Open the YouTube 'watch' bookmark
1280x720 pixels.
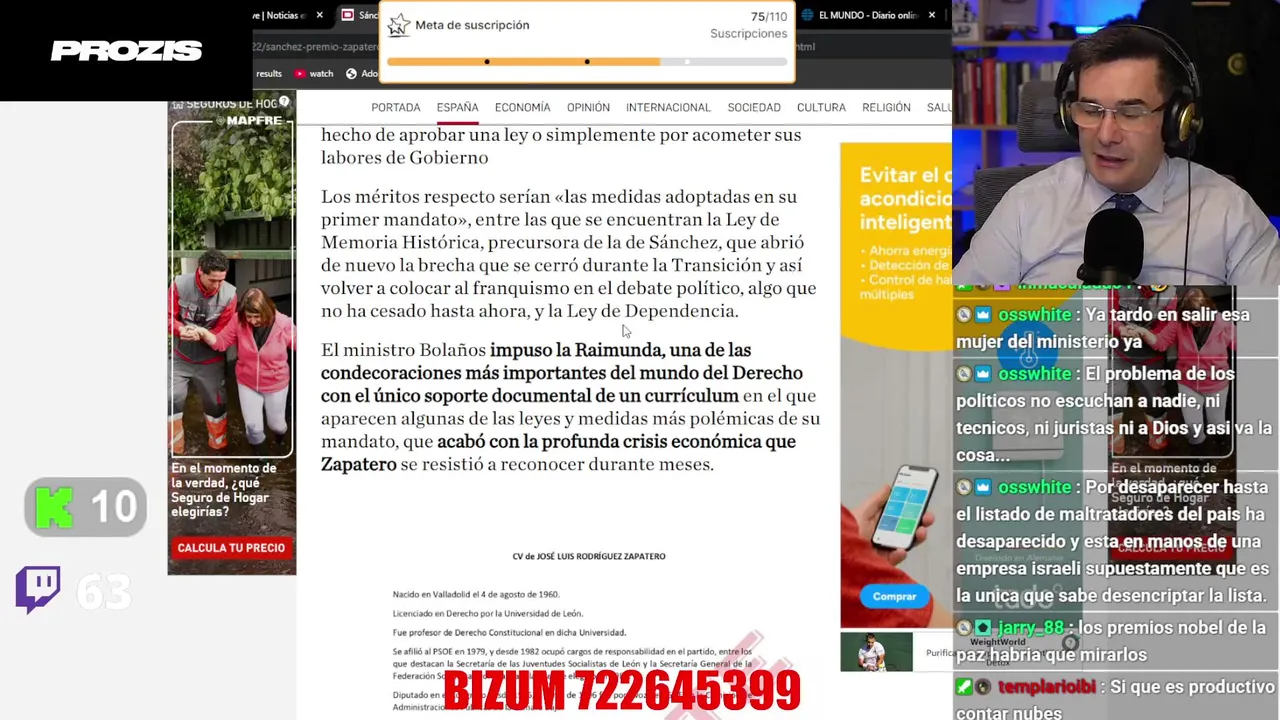tap(314, 73)
